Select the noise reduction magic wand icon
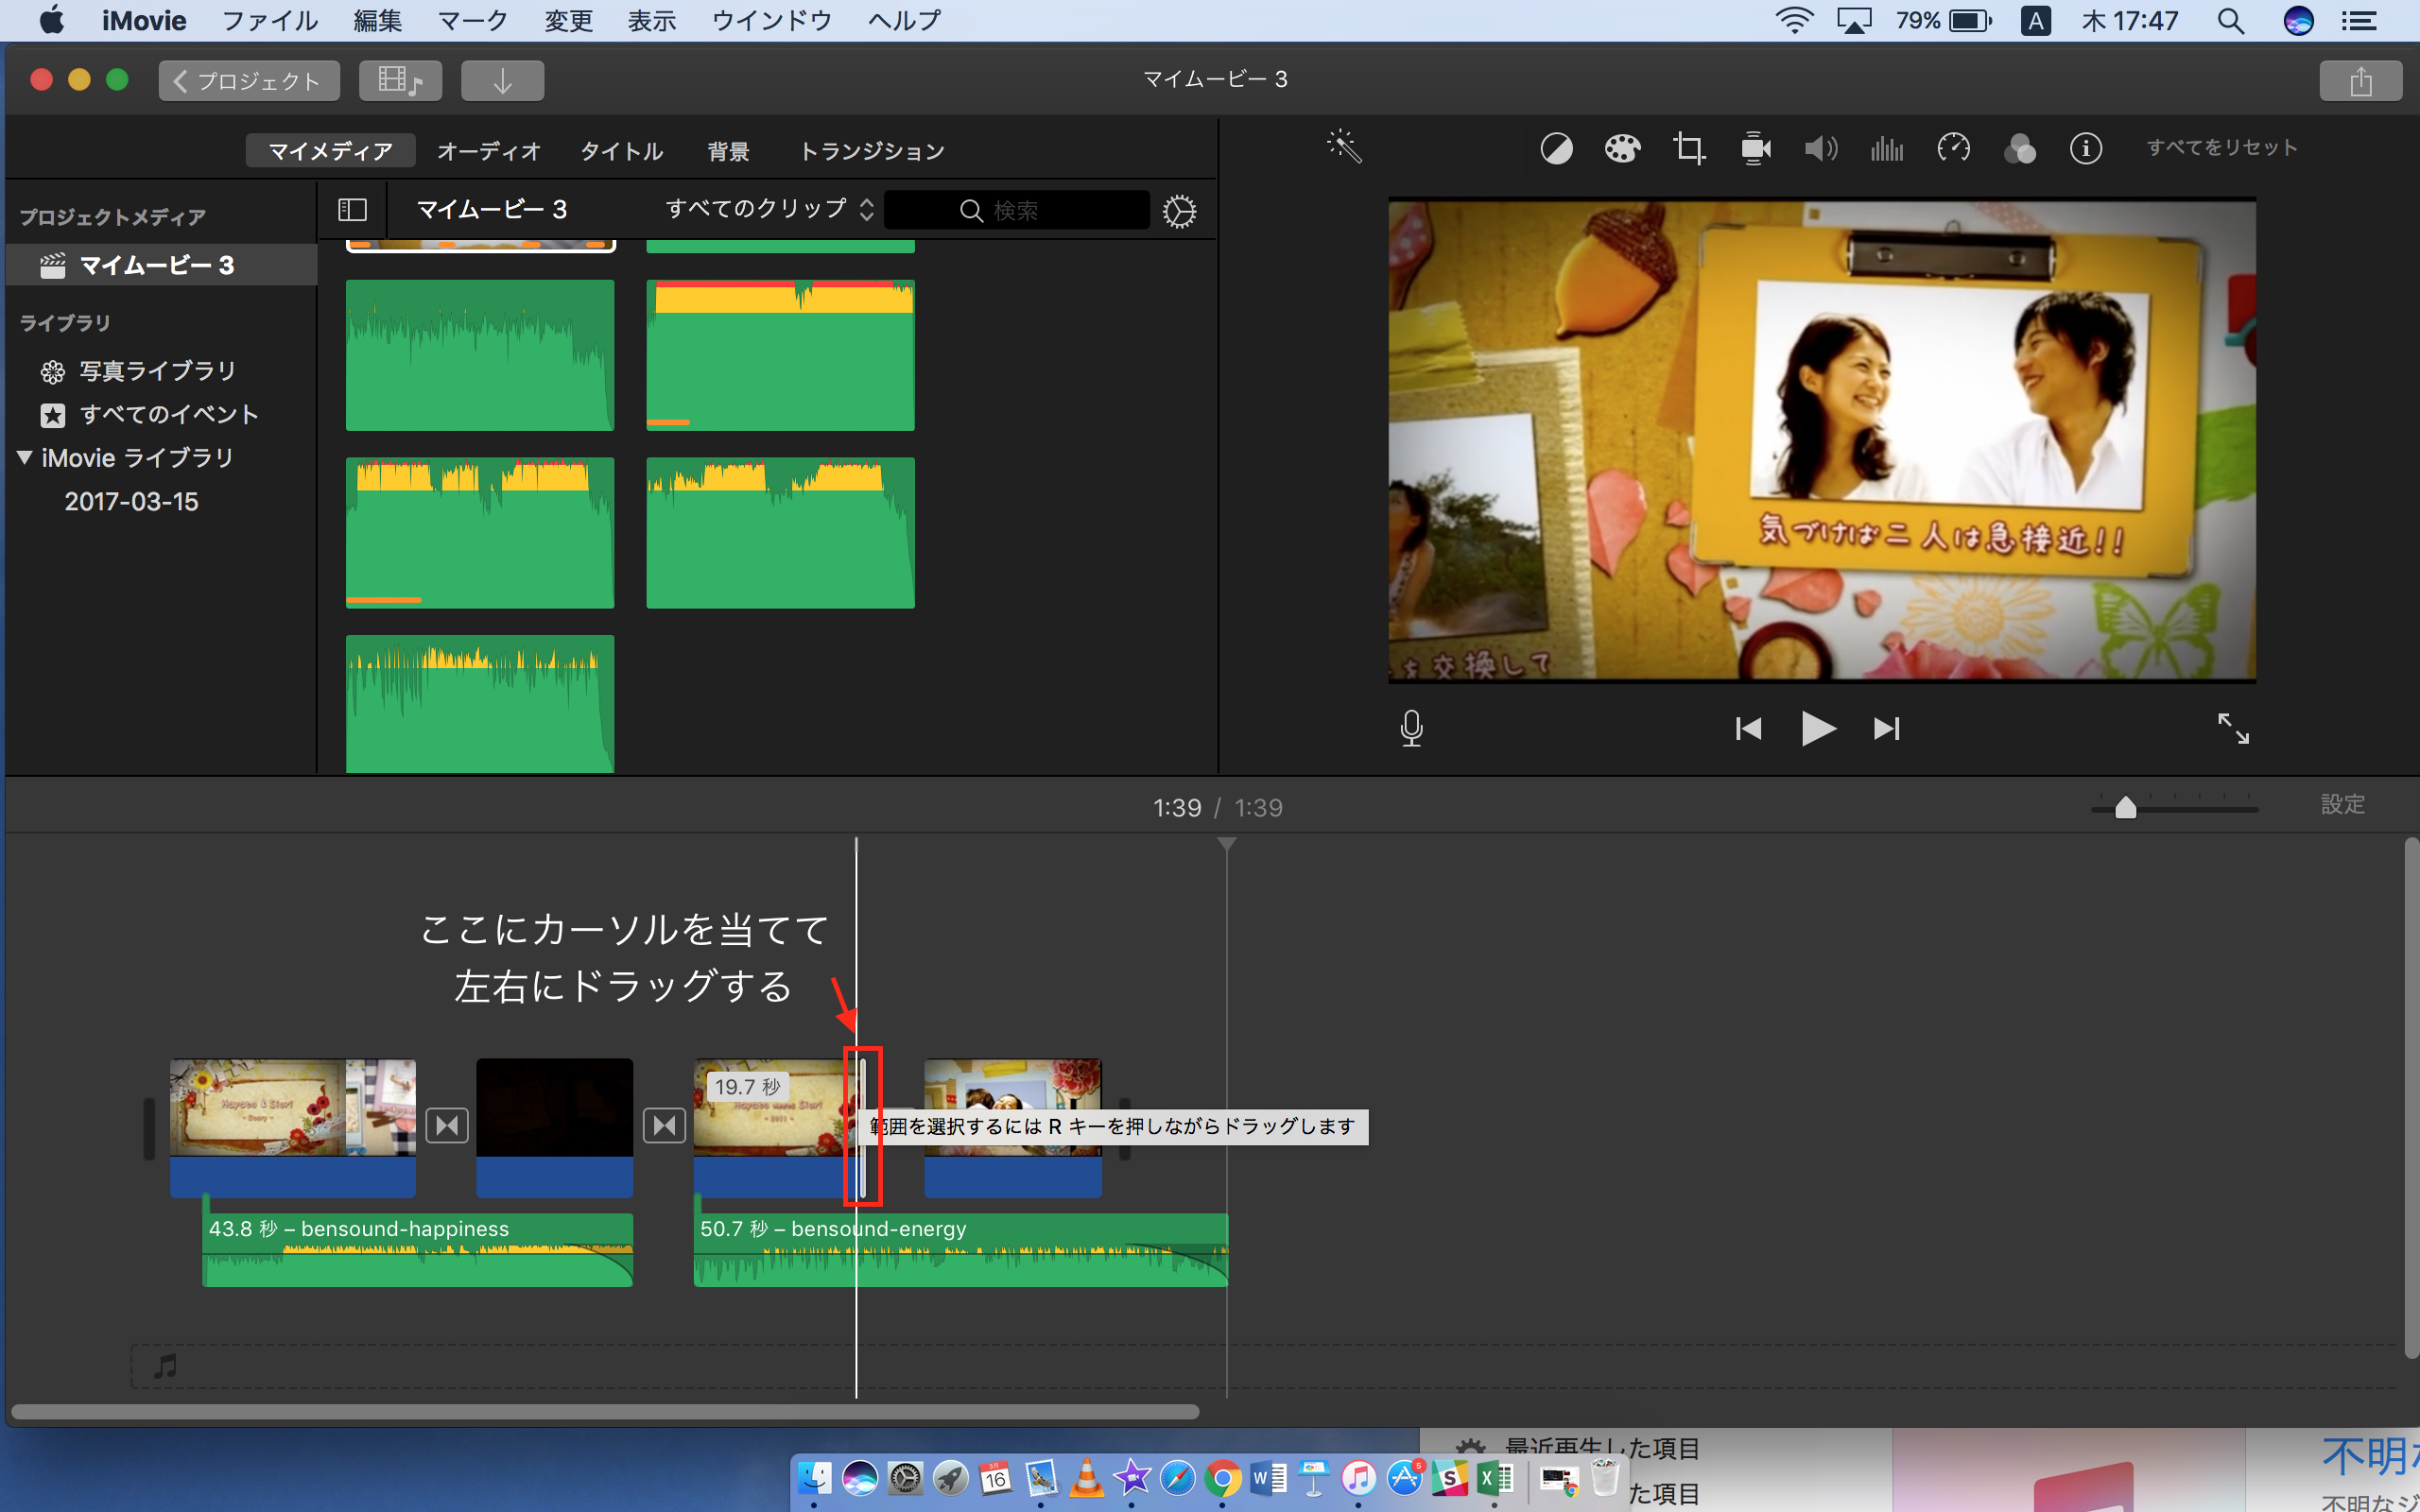Image resolution: width=2420 pixels, height=1512 pixels. pos(1341,146)
